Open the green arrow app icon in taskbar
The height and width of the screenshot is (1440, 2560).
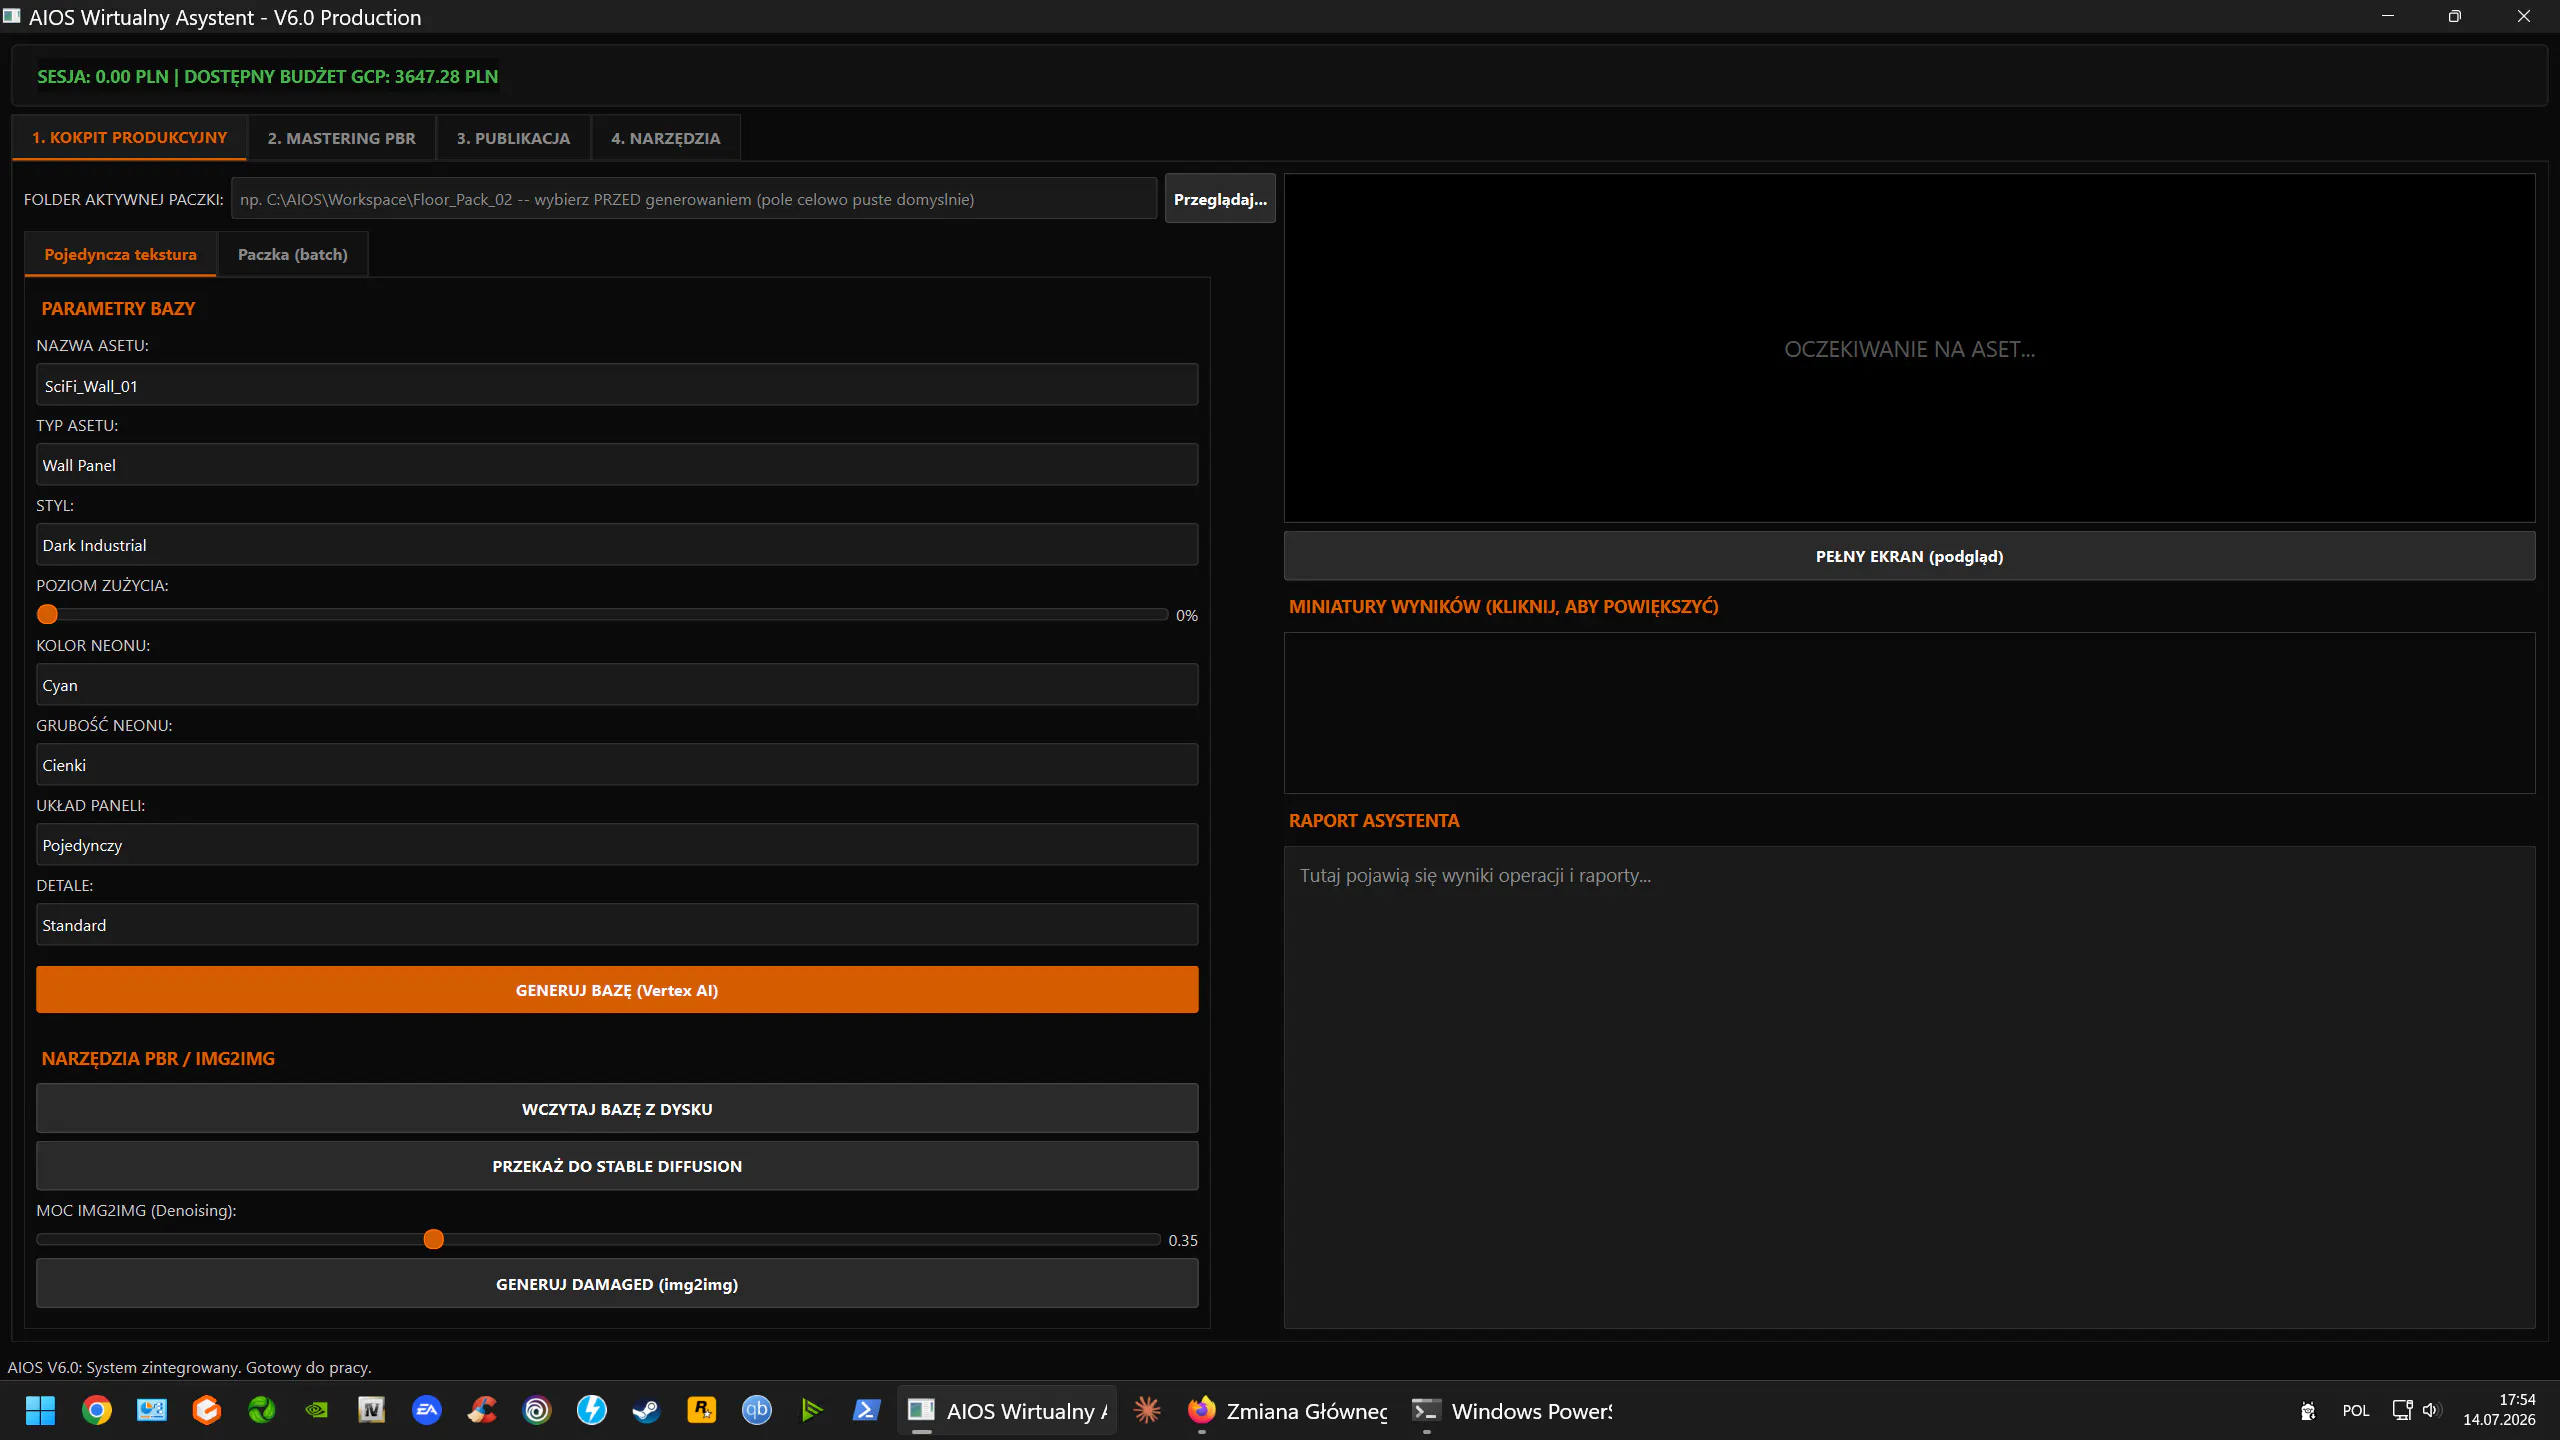812,1410
